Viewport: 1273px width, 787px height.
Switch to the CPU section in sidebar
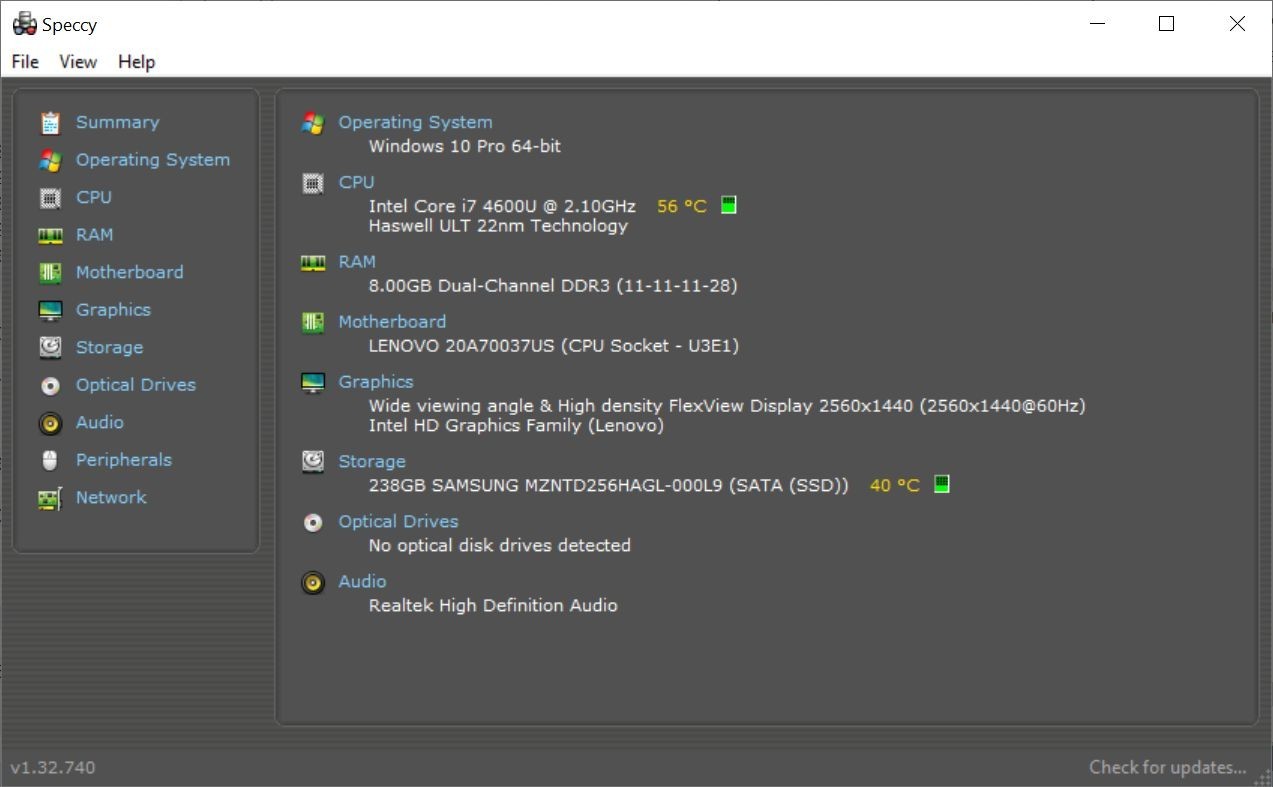pyautogui.click(x=94, y=198)
